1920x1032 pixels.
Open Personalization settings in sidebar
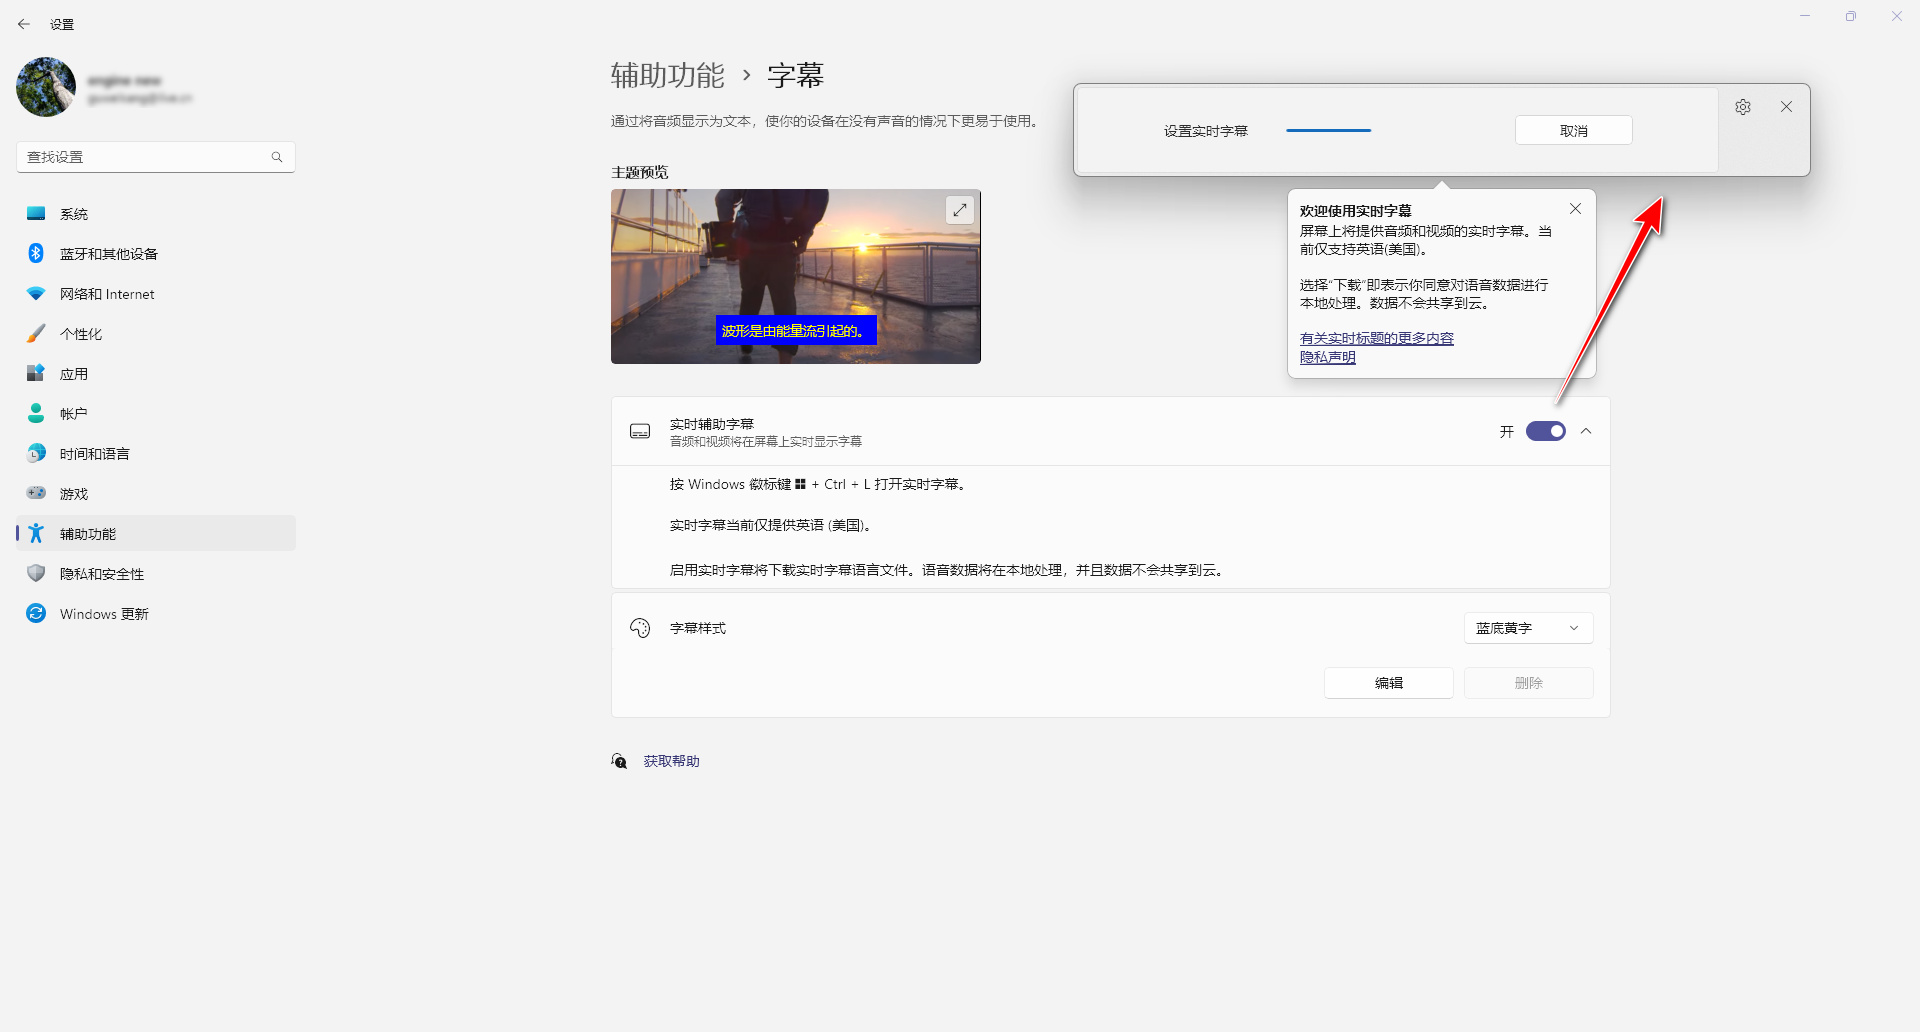pos(81,334)
